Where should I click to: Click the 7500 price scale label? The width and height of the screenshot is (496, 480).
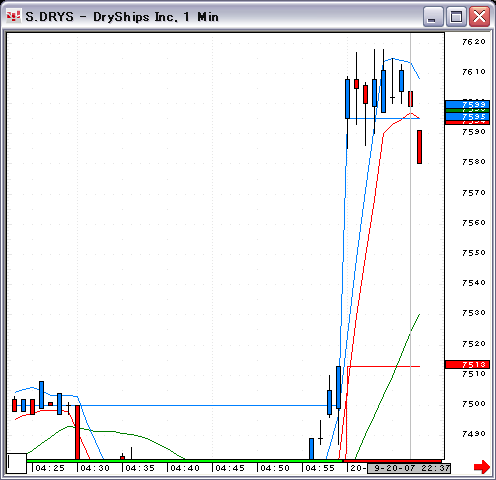474,404
